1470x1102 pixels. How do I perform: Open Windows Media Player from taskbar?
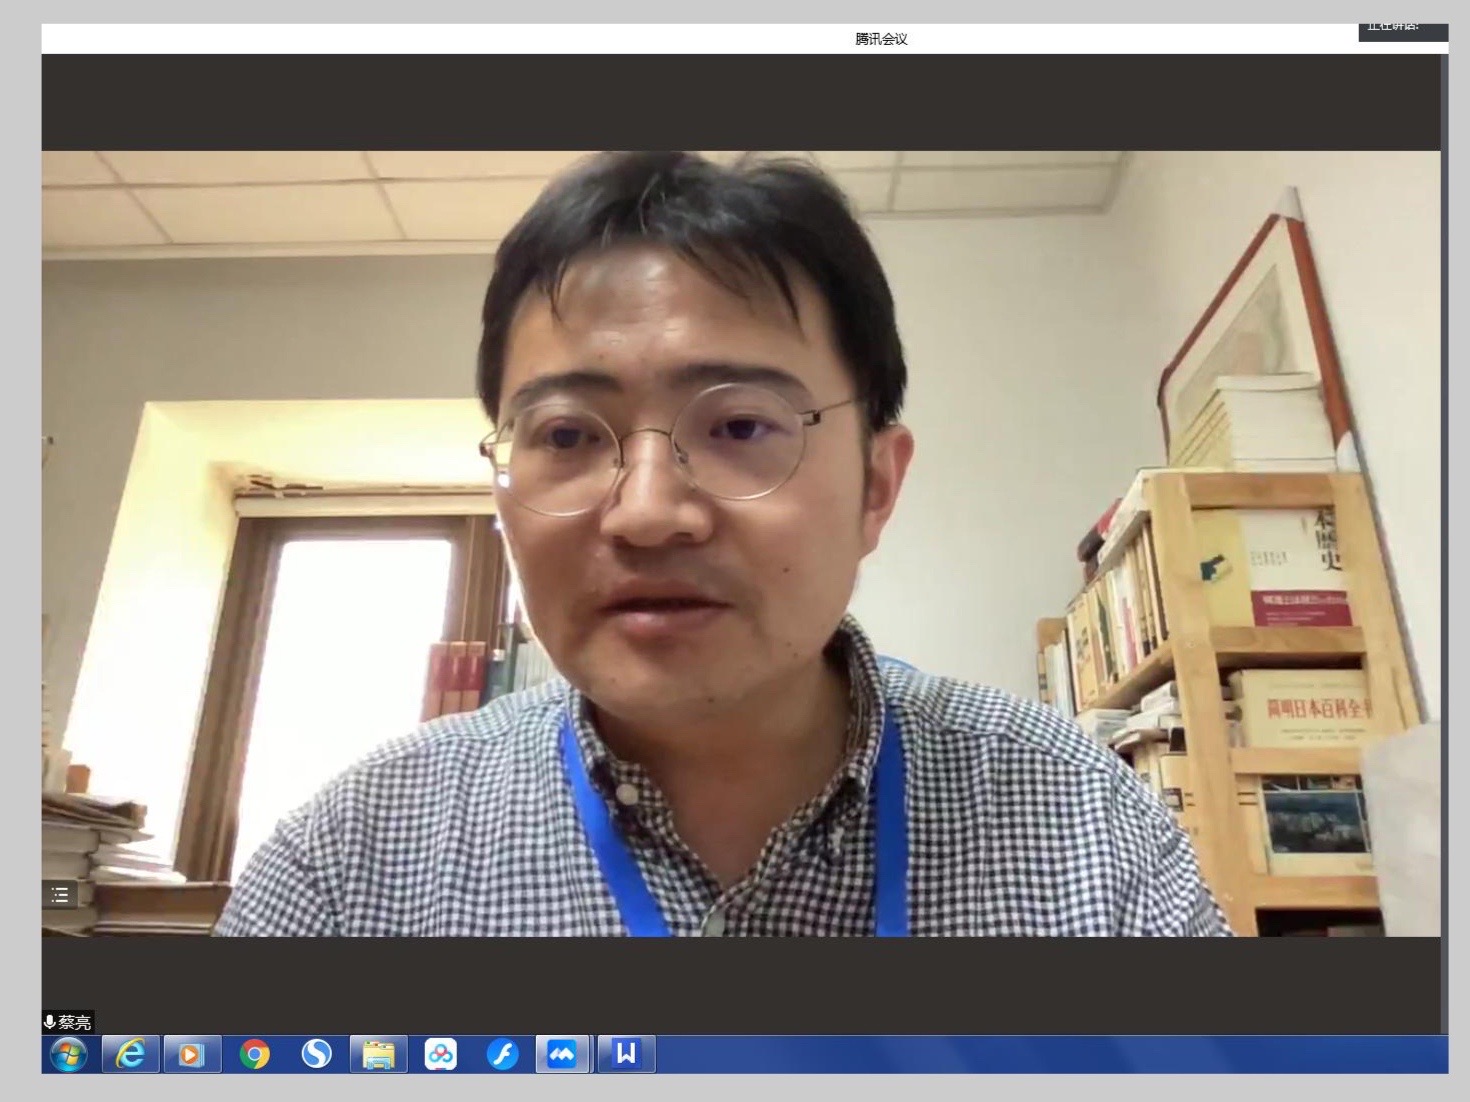tap(192, 1054)
